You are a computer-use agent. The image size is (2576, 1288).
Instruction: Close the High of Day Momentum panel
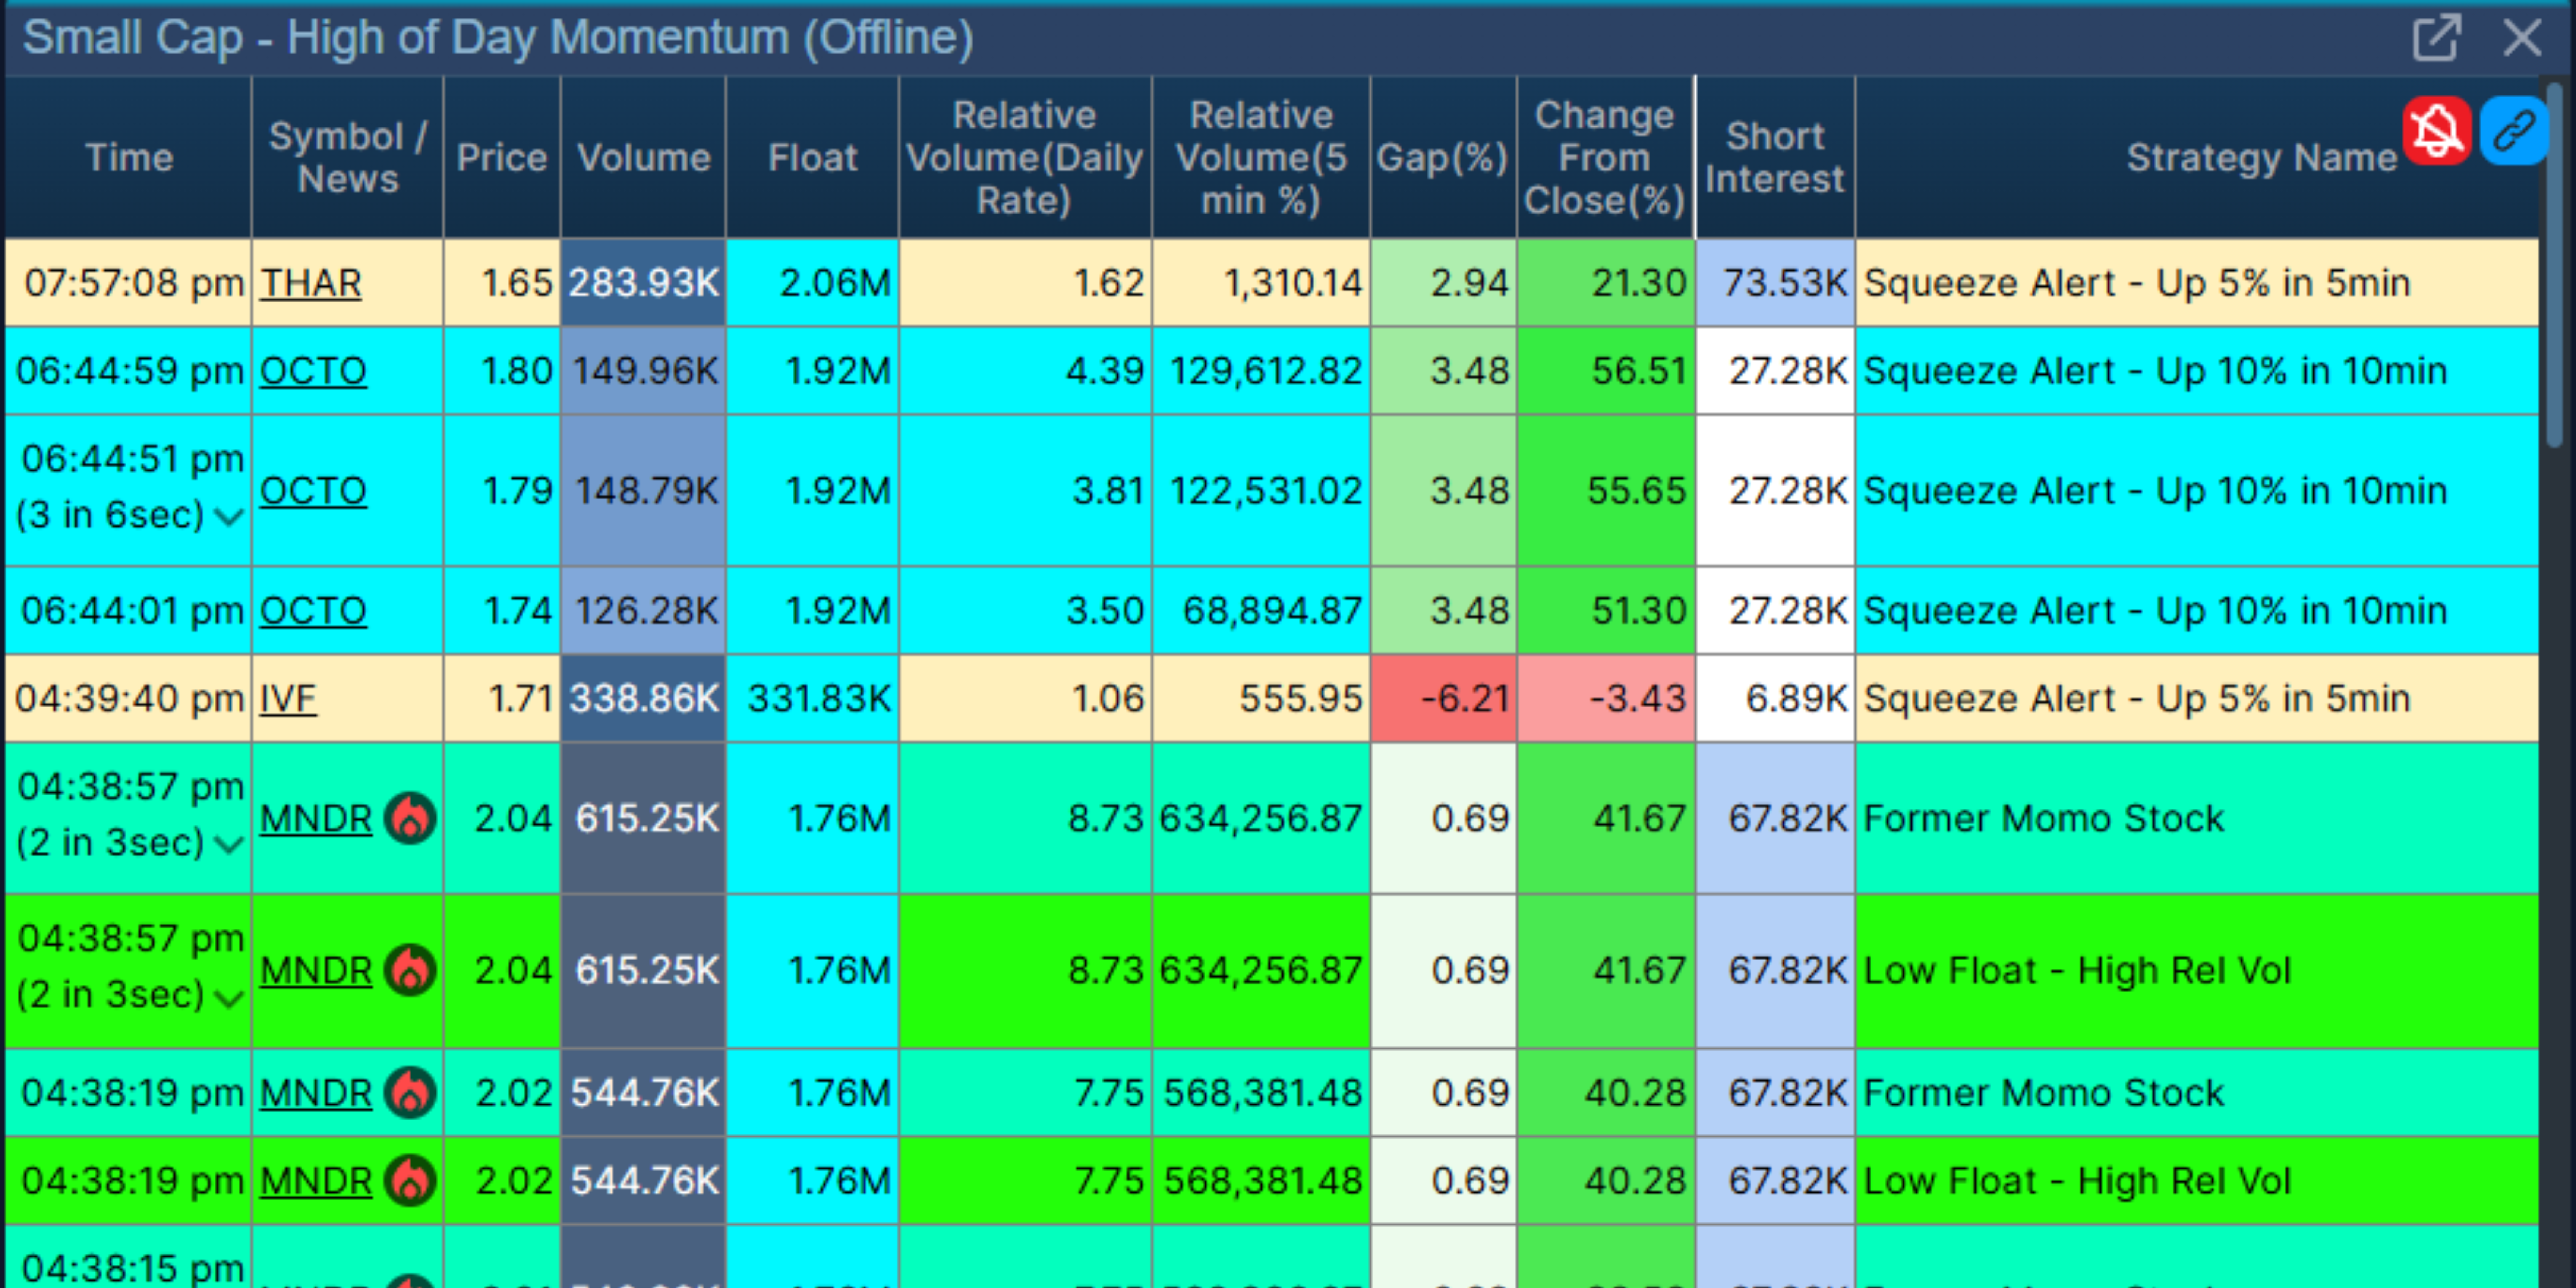[2522, 38]
